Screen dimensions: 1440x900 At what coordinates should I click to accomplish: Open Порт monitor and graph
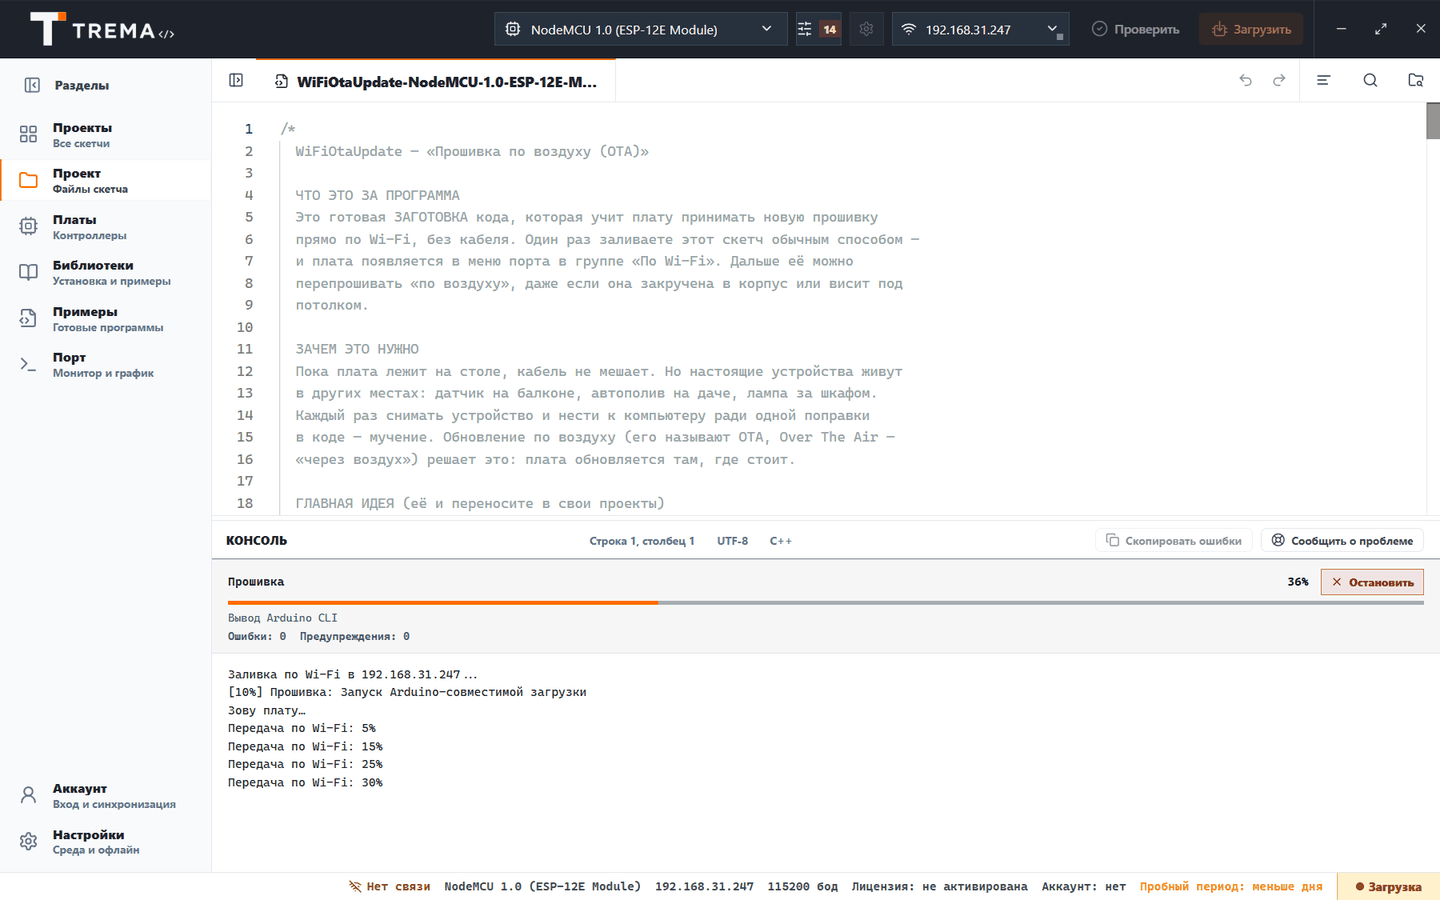click(x=105, y=365)
